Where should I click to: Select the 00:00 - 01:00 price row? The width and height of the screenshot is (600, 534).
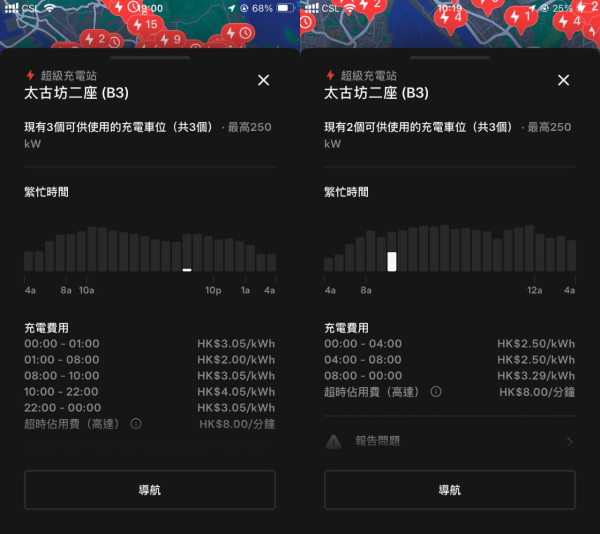click(150, 344)
